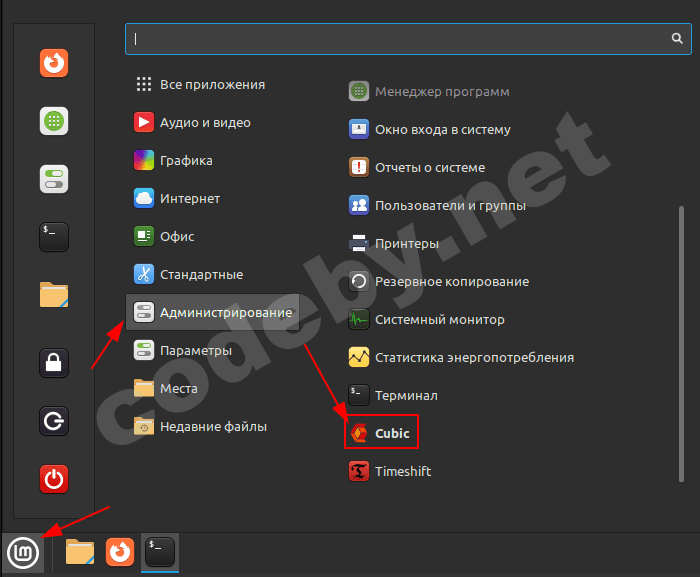Click the red power-off icon in sidebar

[x=54, y=479]
